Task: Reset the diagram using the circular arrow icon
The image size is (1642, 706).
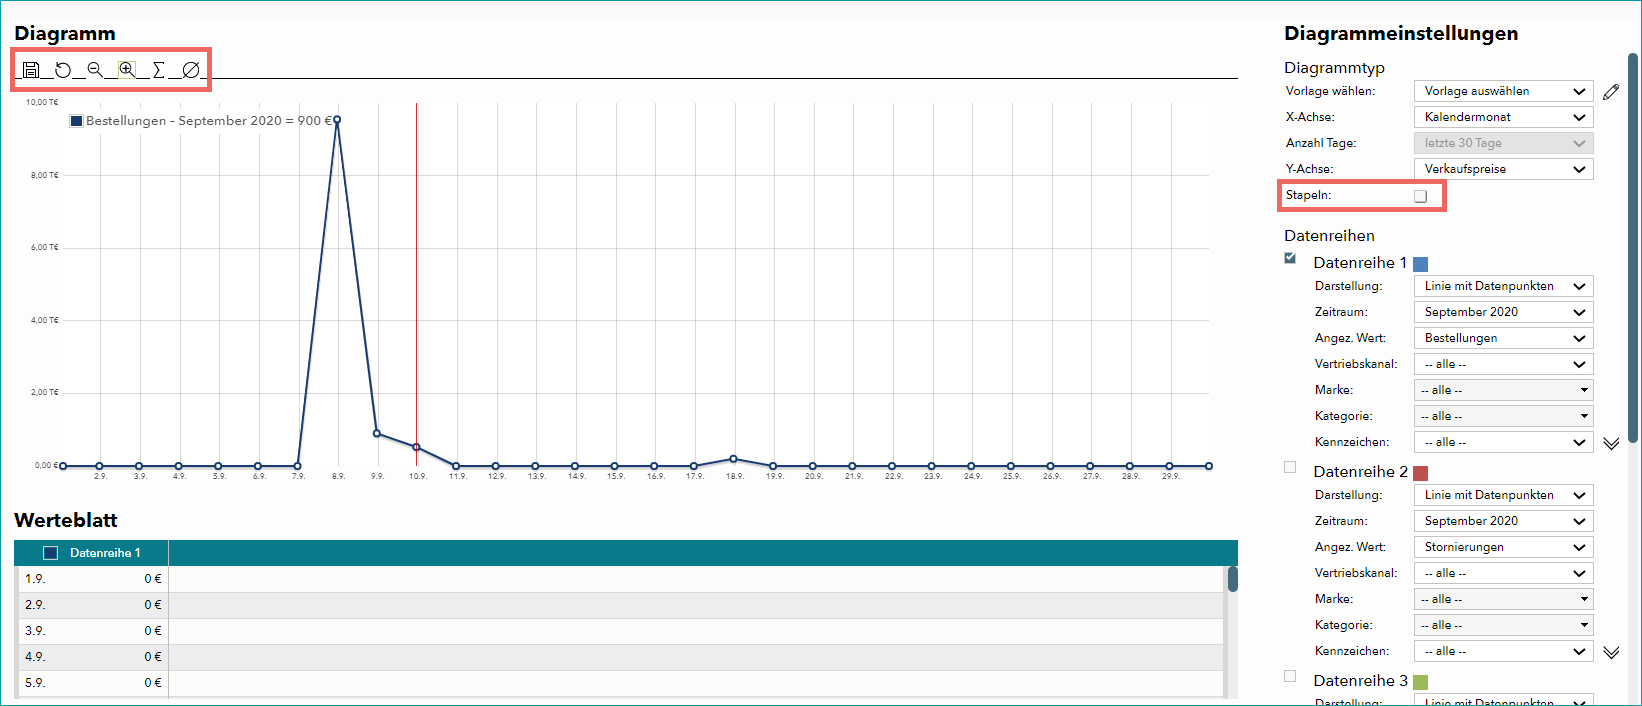Action: (63, 70)
